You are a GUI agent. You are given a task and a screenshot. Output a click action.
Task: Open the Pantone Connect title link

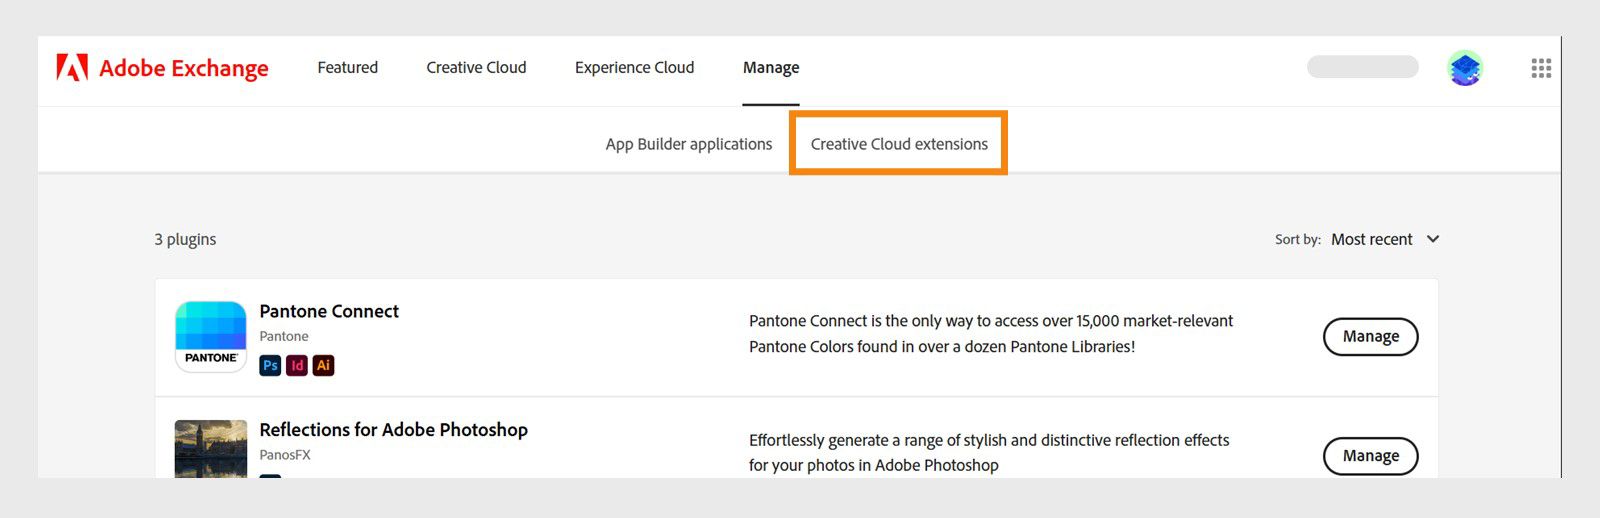tap(329, 311)
